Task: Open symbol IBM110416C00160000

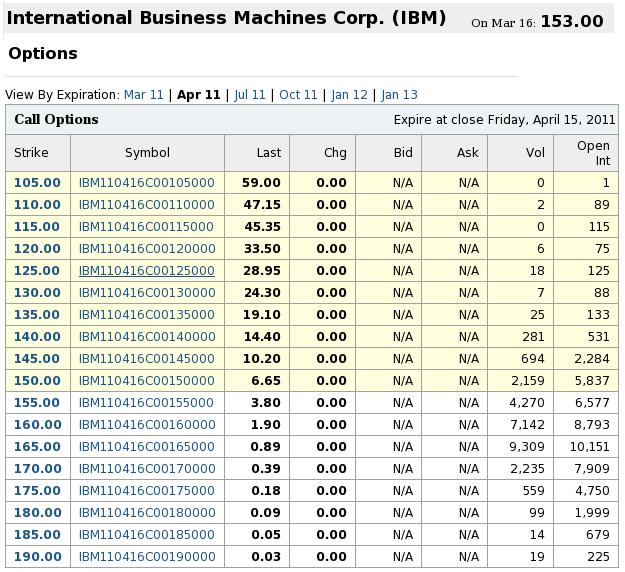Action: (147, 425)
